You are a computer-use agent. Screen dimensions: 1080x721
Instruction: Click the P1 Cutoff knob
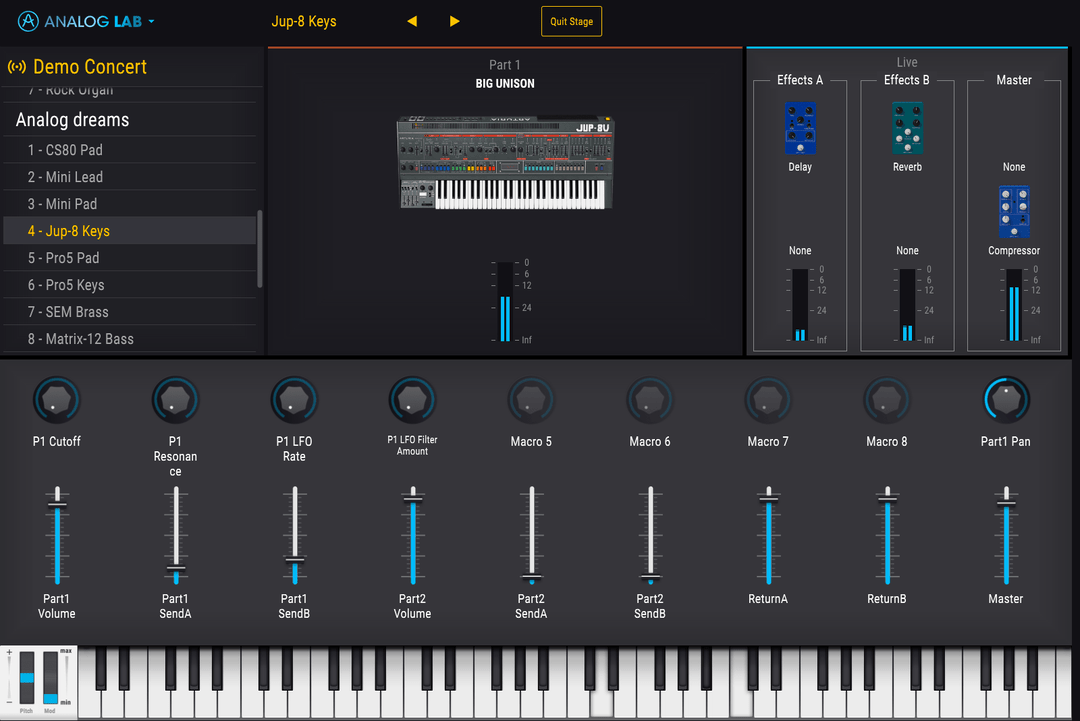point(56,399)
